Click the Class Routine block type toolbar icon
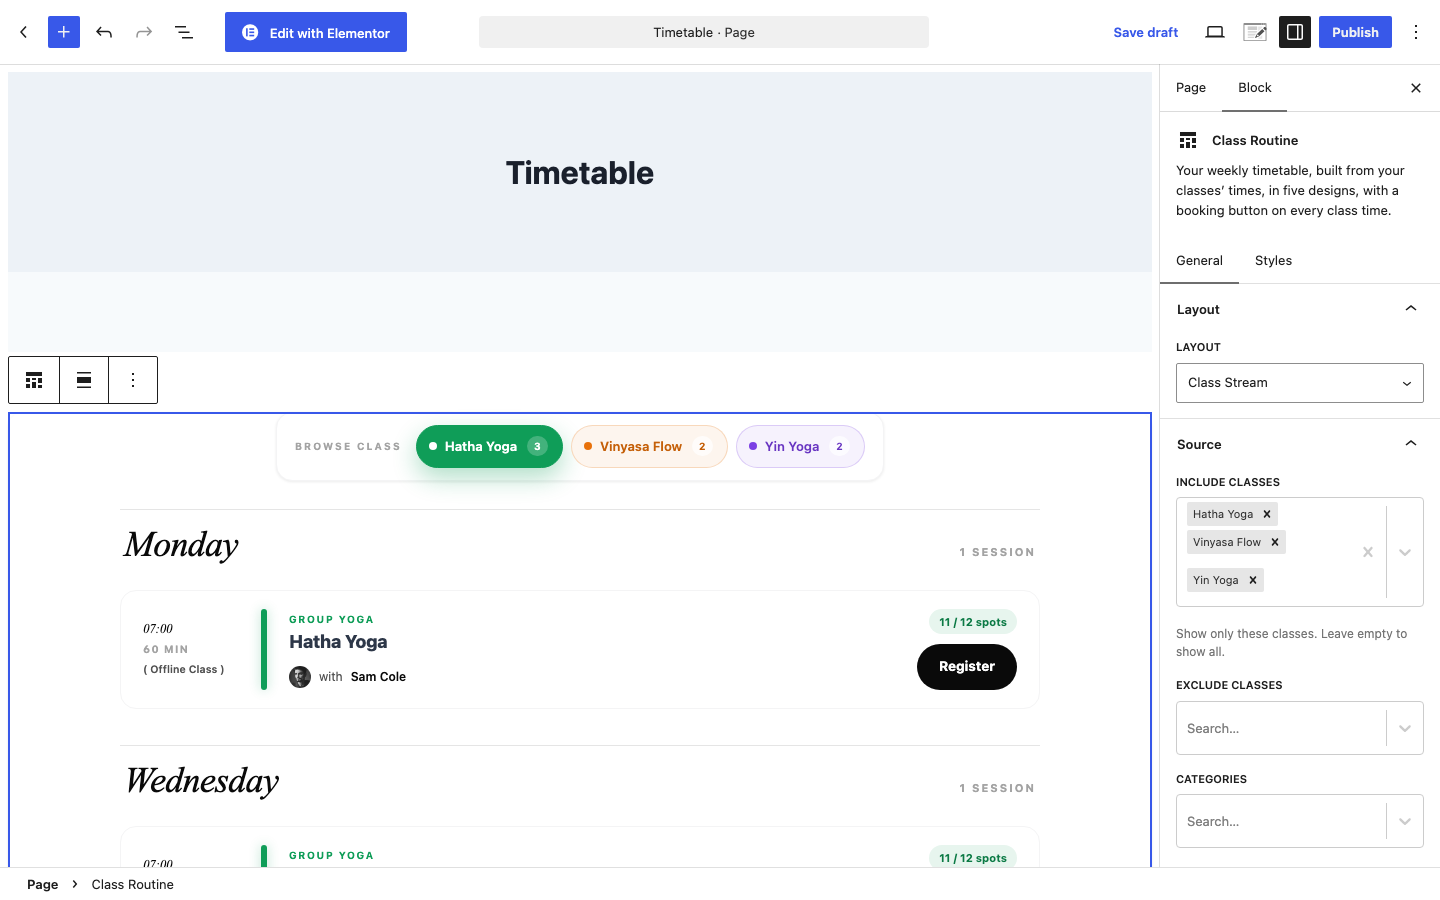The image size is (1440, 900). (x=34, y=380)
